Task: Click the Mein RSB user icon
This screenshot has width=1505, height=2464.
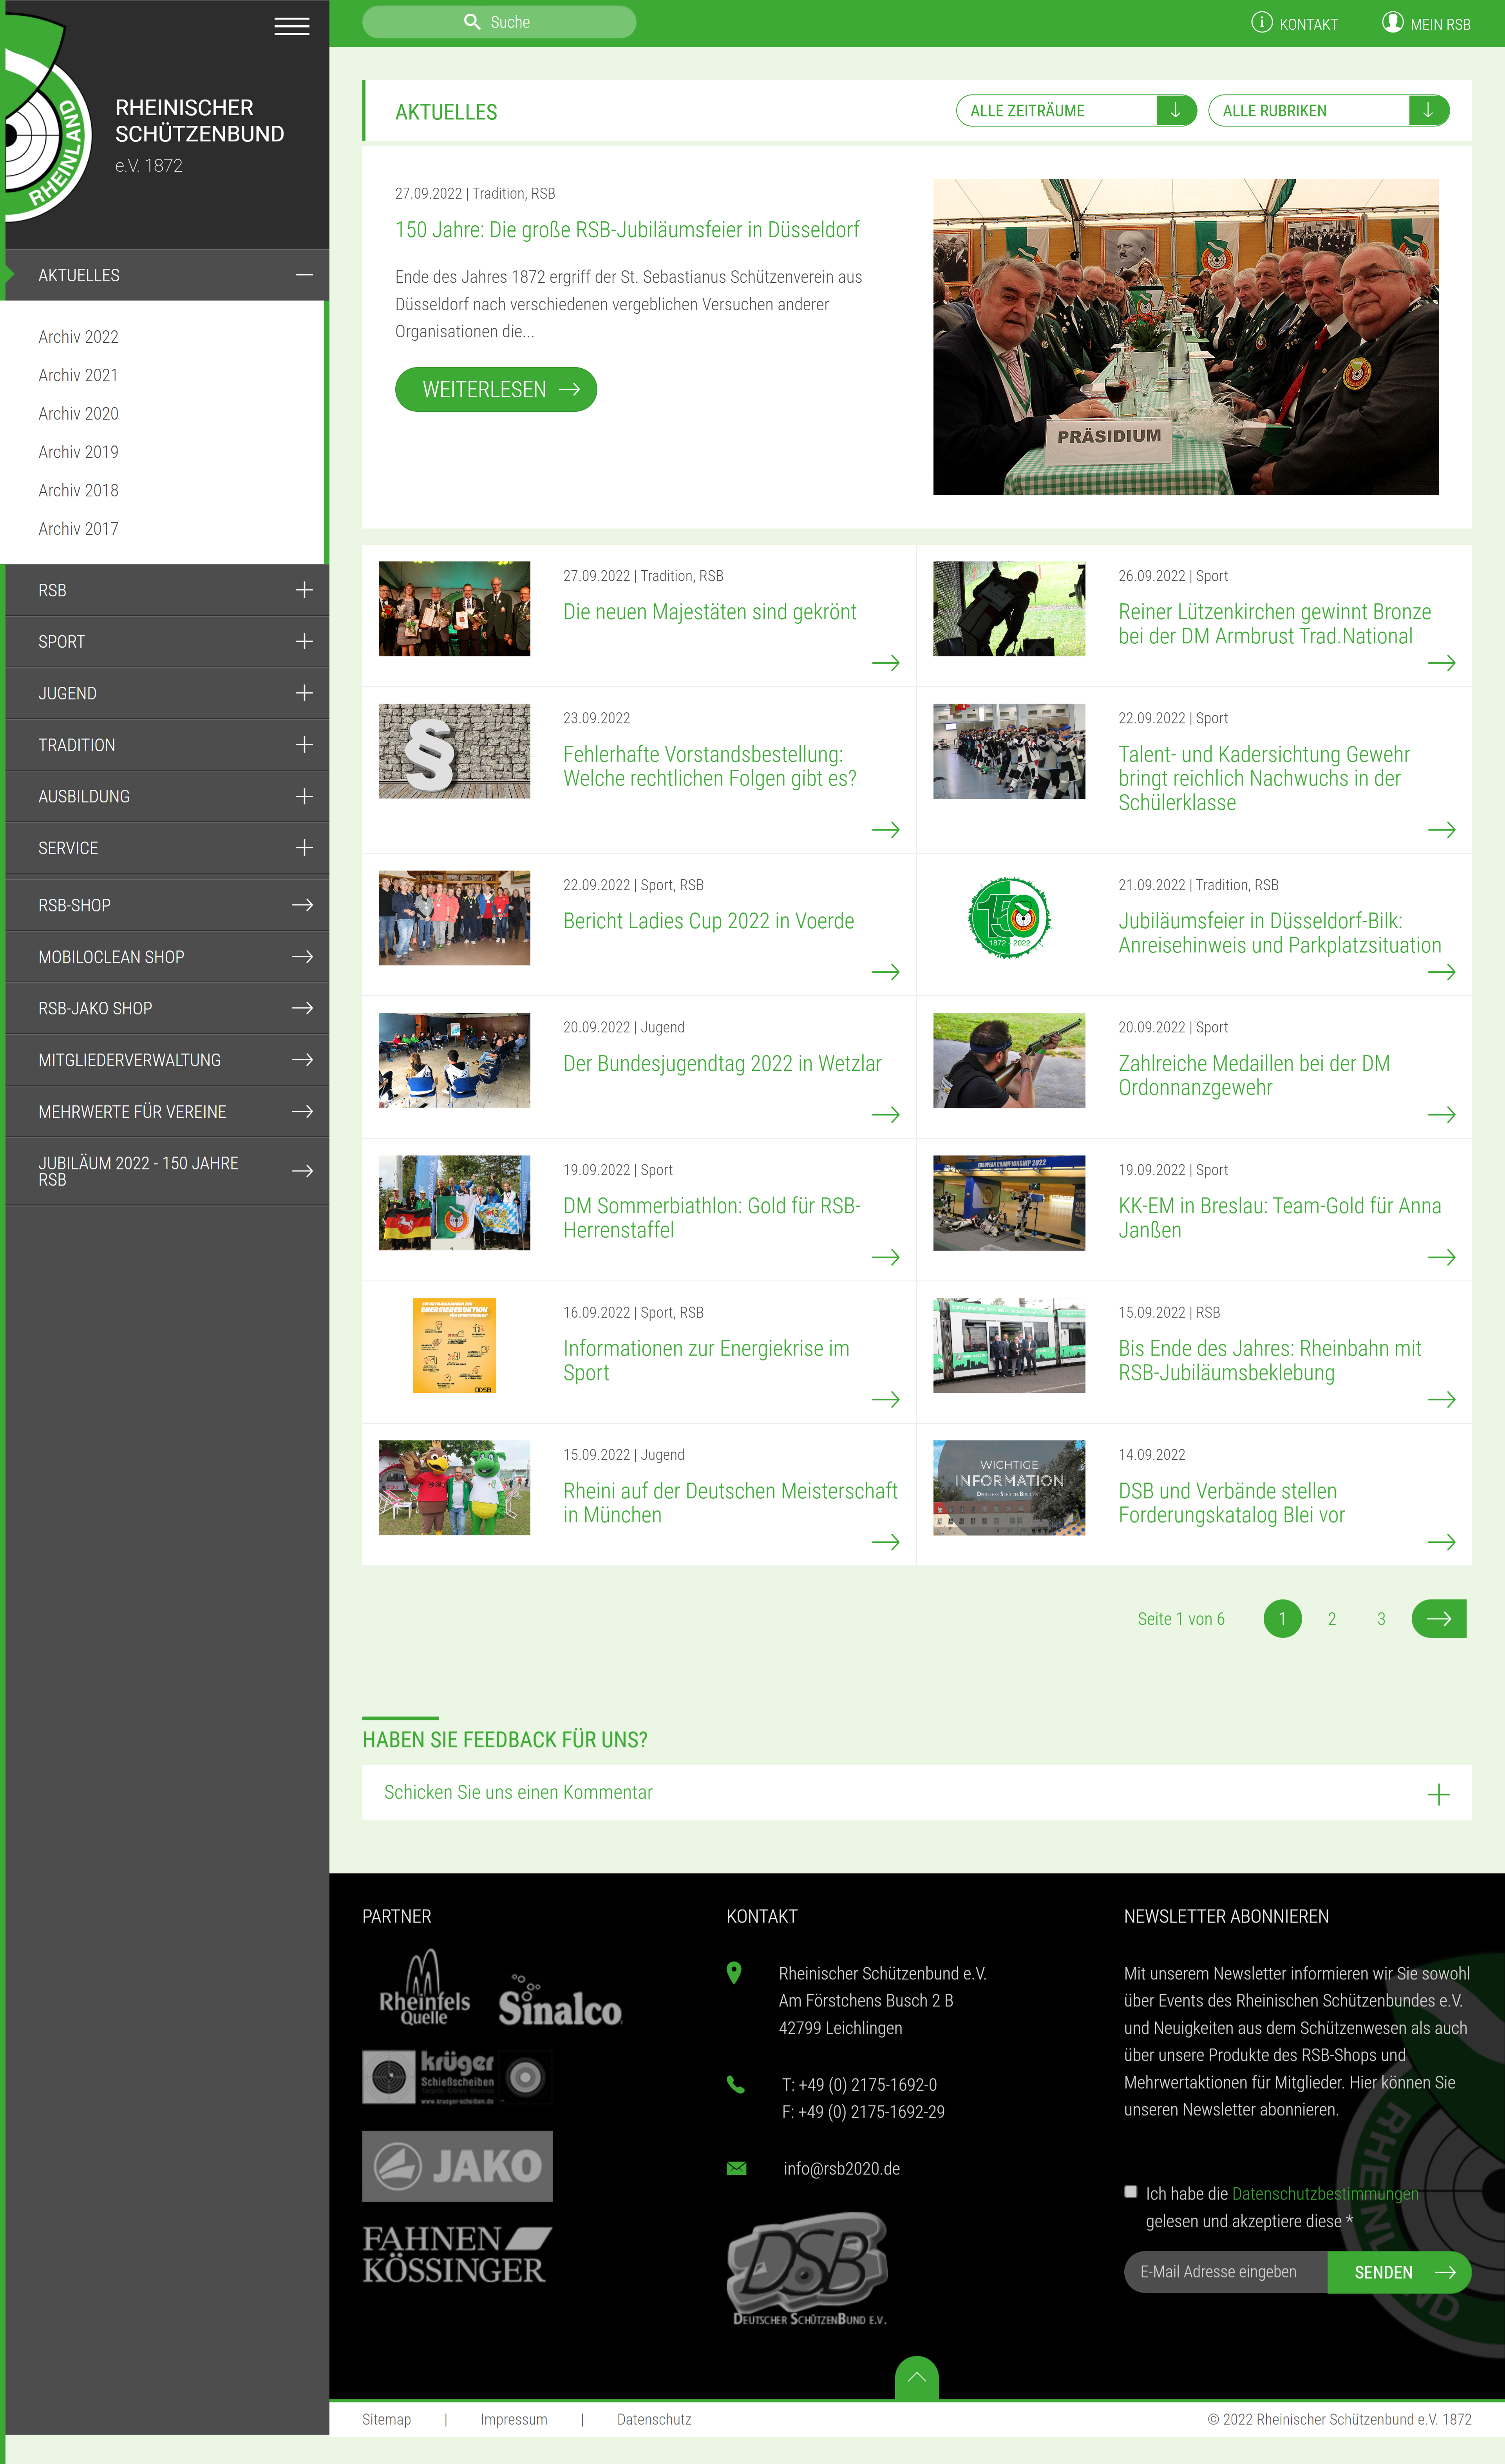Action: [1392, 22]
